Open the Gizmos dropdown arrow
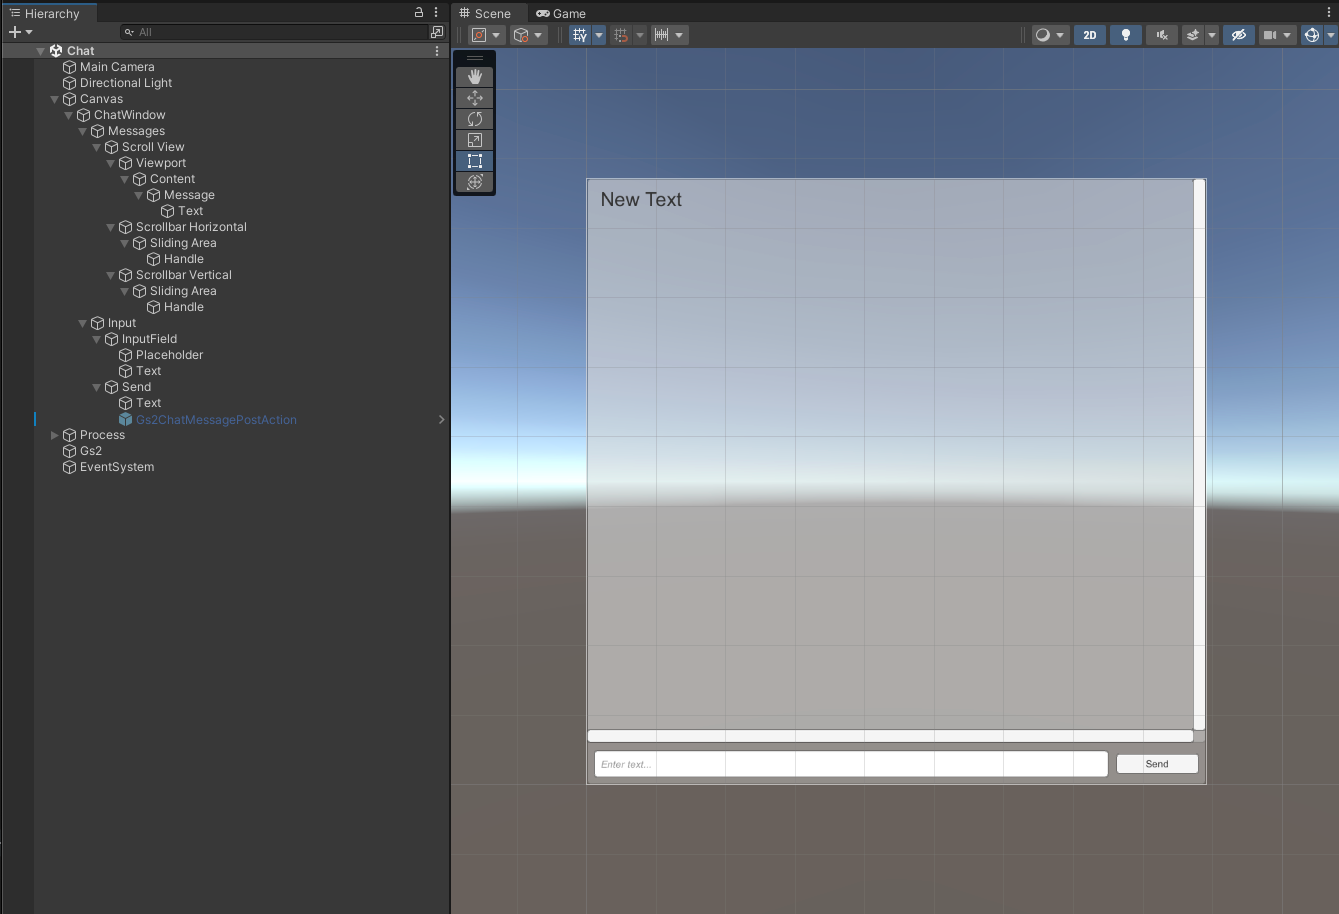Screen dimensions: 1339x914 tap(1330, 35)
